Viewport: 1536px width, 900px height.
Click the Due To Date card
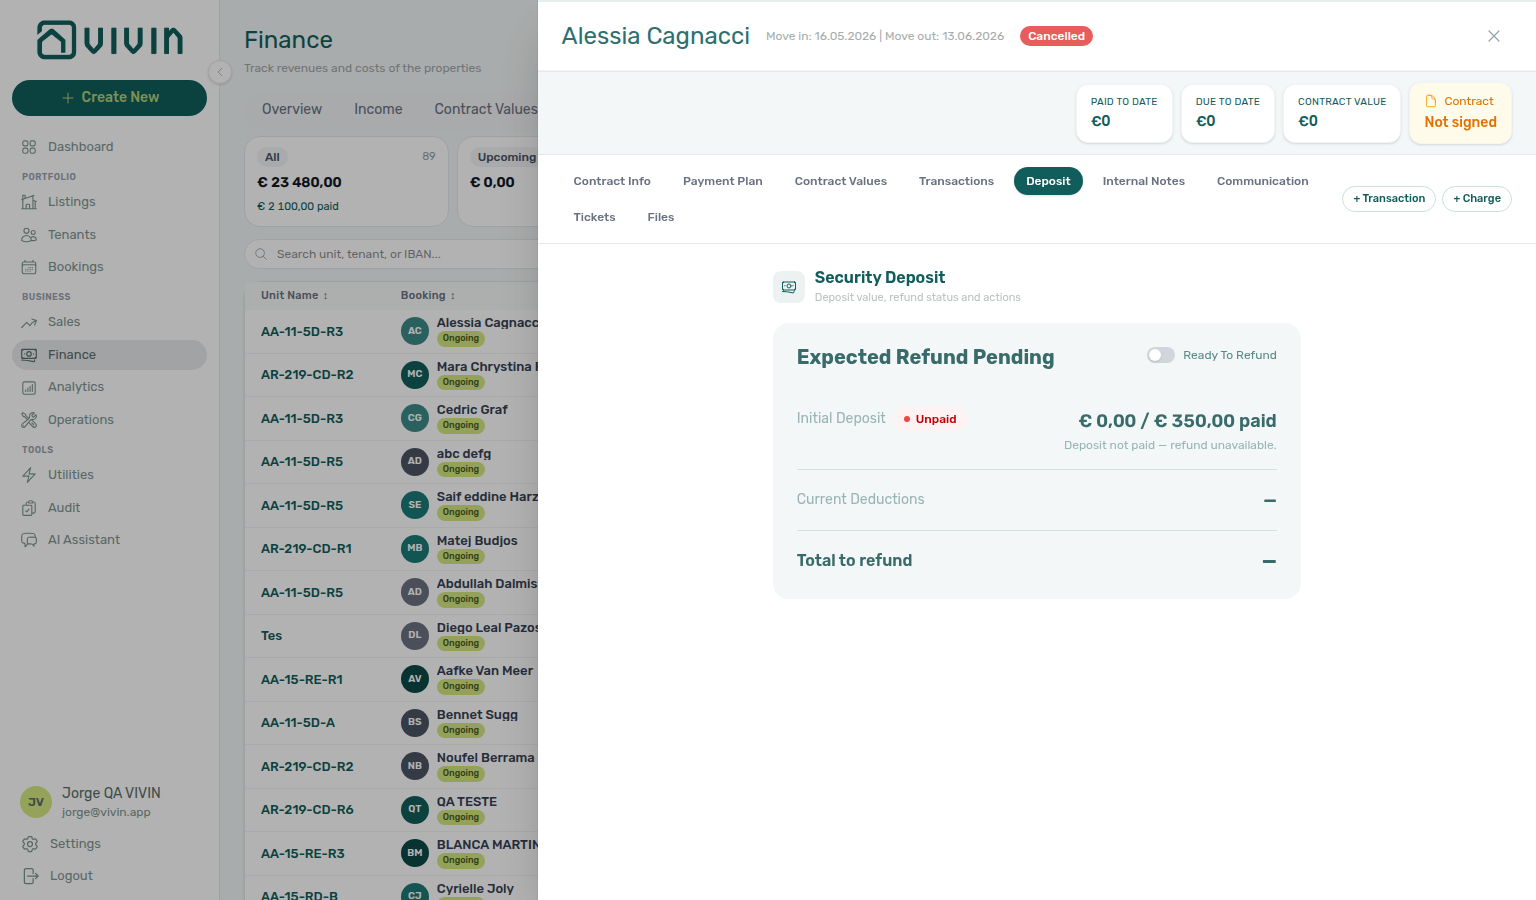pos(1228,113)
